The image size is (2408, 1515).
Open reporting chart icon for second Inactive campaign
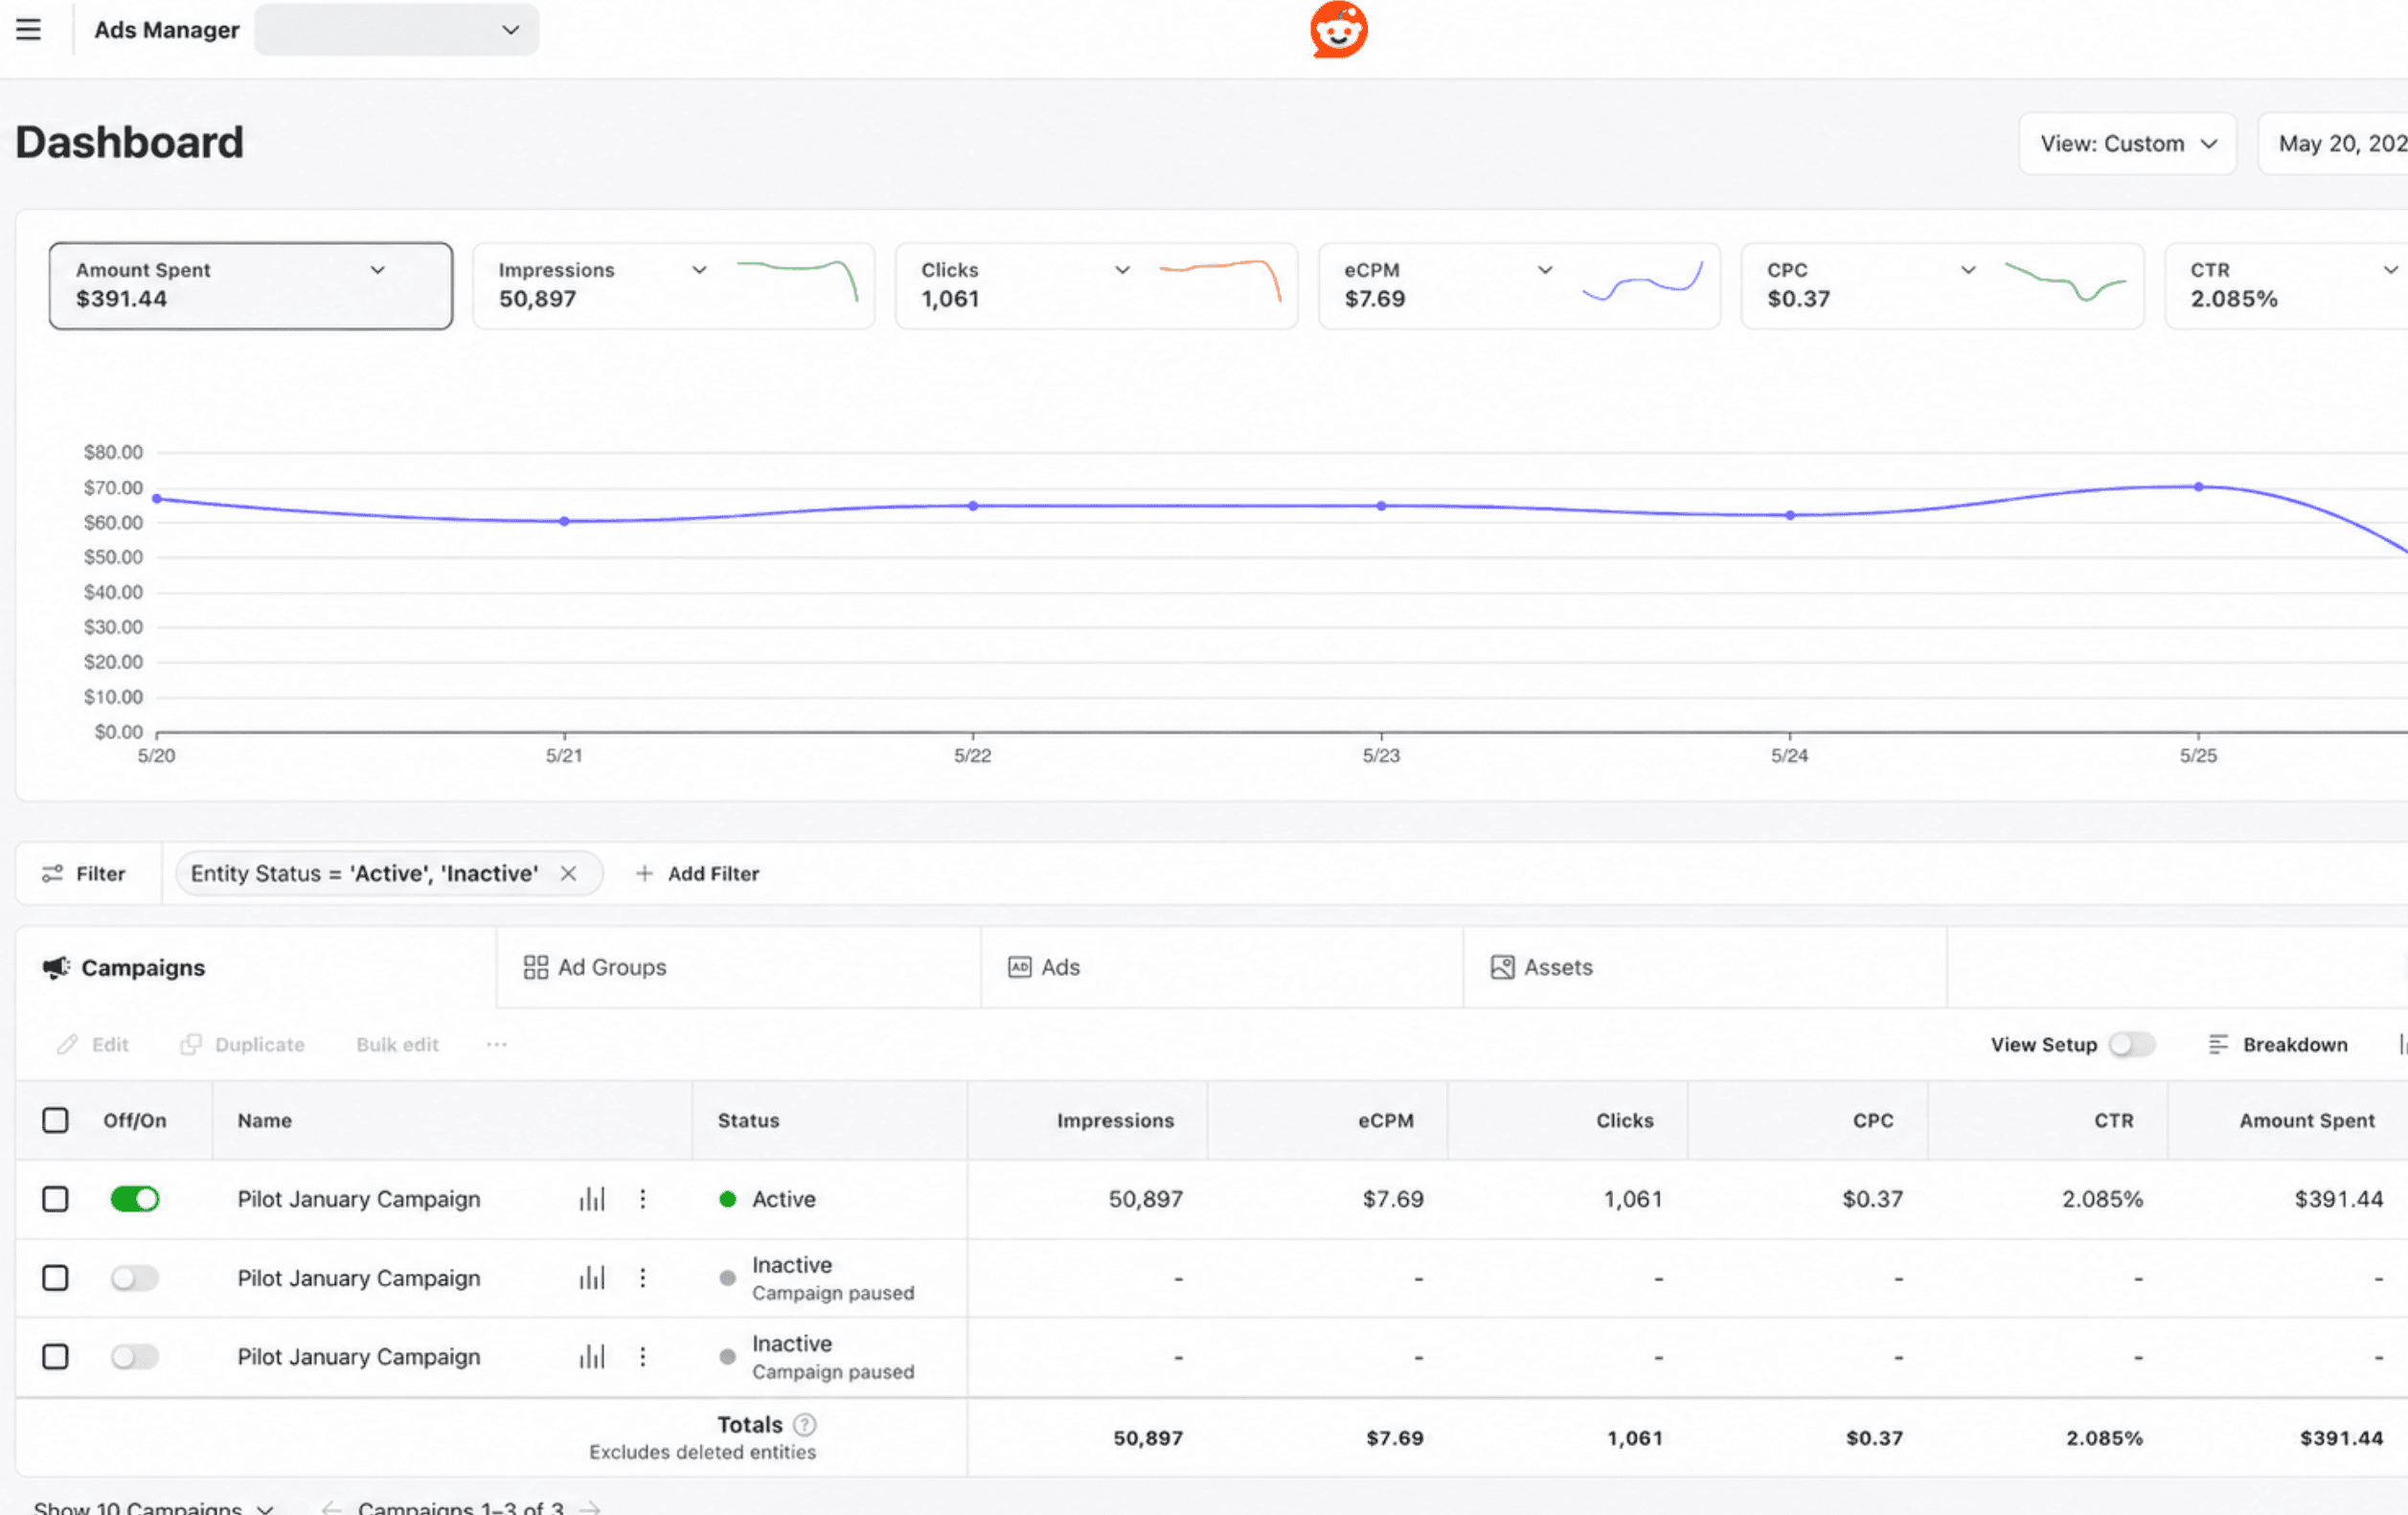point(592,1357)
